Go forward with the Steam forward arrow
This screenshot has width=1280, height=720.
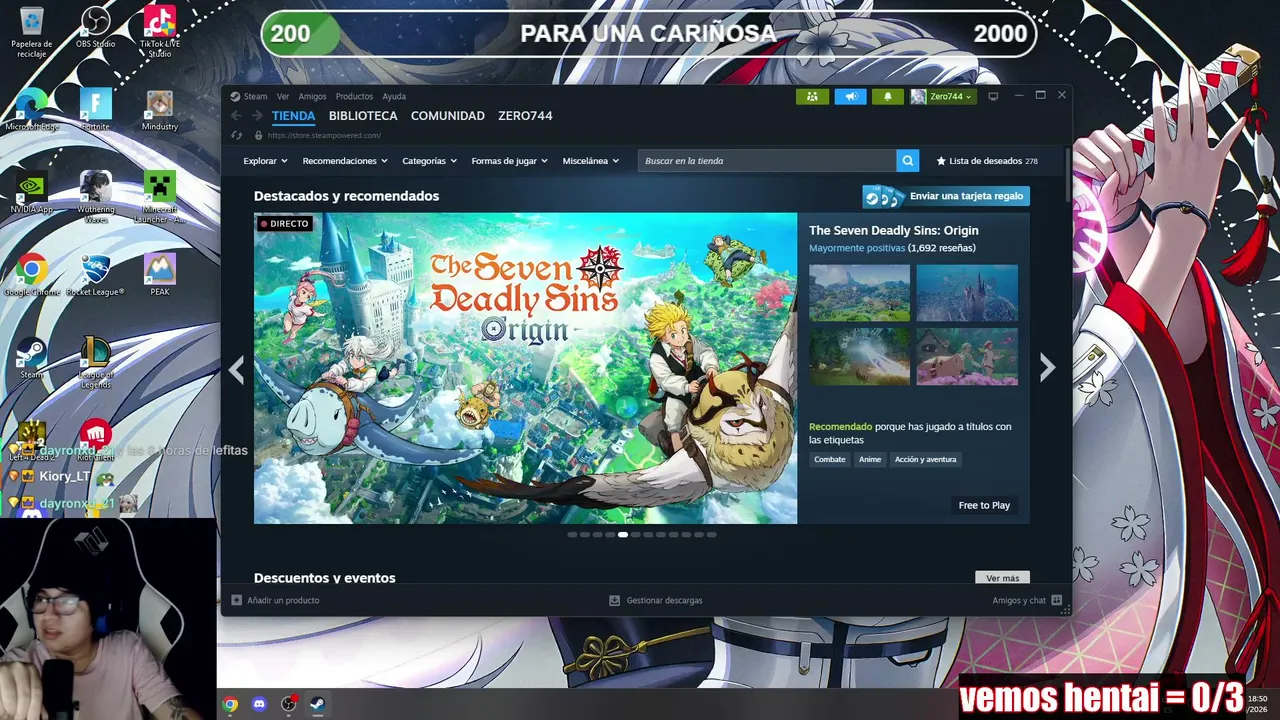(x=257, y=116)
